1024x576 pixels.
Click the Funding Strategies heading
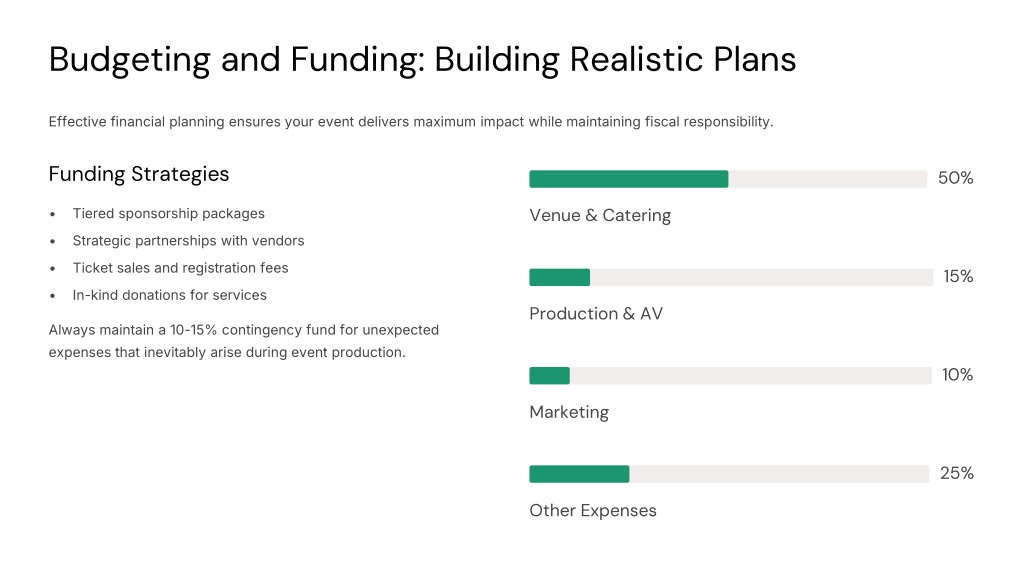pyautogui.click(x=138, y=174)
